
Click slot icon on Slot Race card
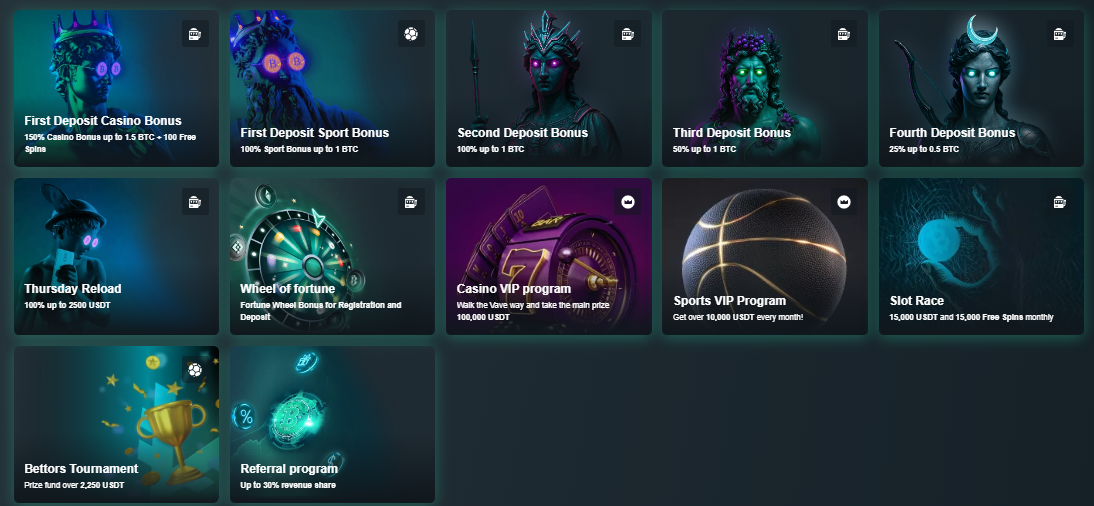[1060, 202]
